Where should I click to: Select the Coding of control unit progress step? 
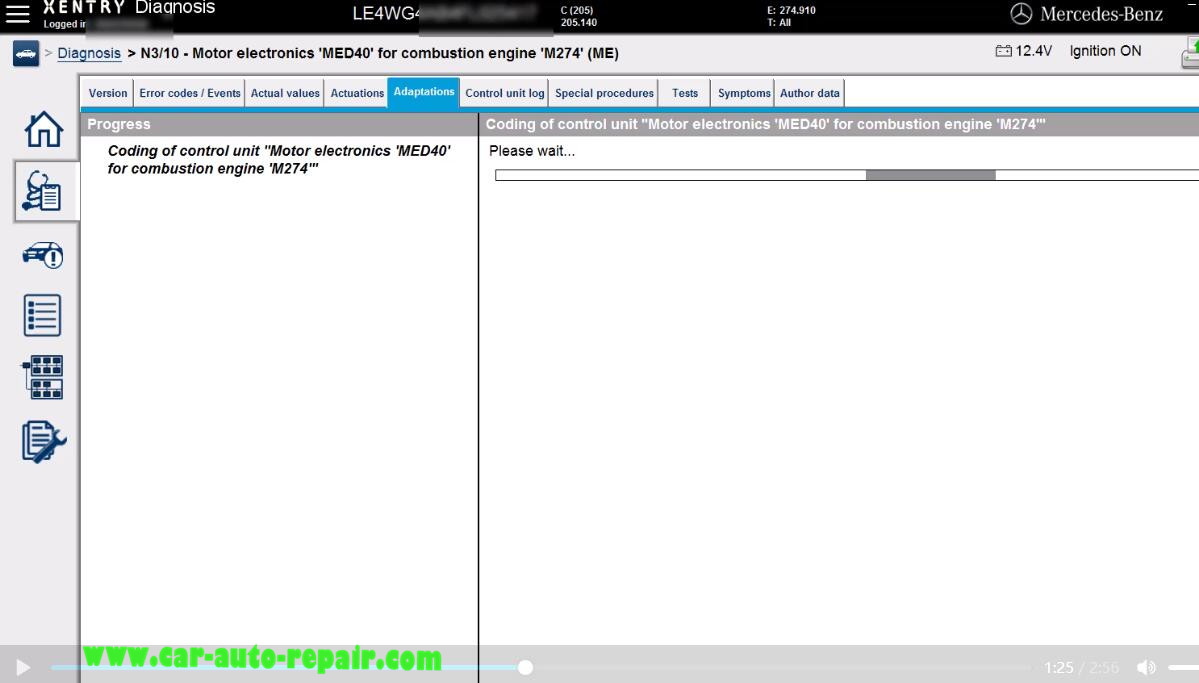[x=279, y=160]
